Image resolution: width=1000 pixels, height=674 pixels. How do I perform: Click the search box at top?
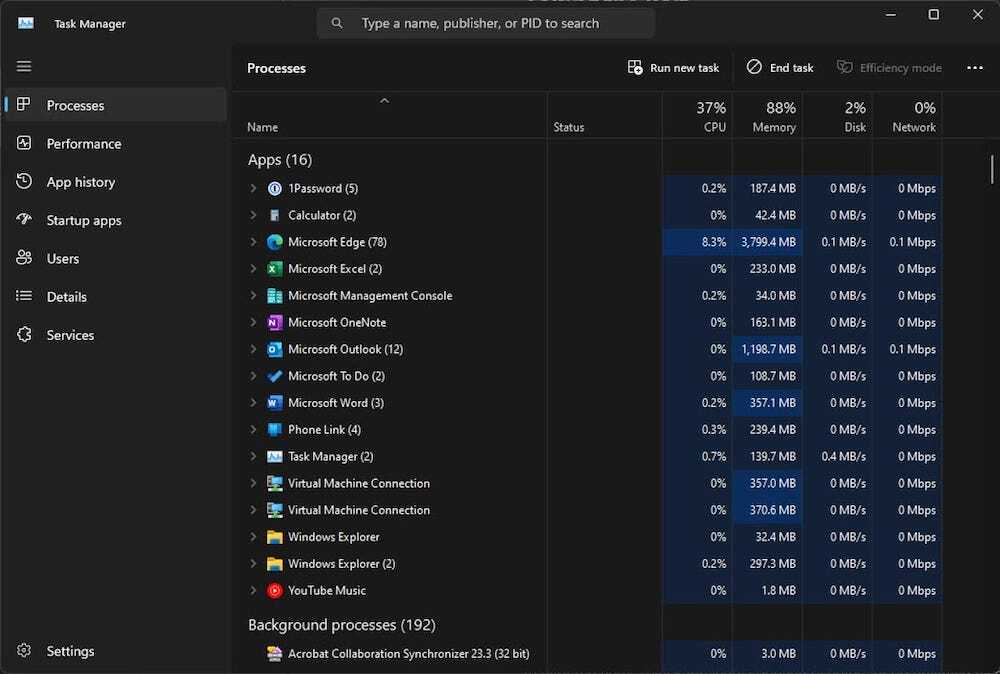pos(486,23)
